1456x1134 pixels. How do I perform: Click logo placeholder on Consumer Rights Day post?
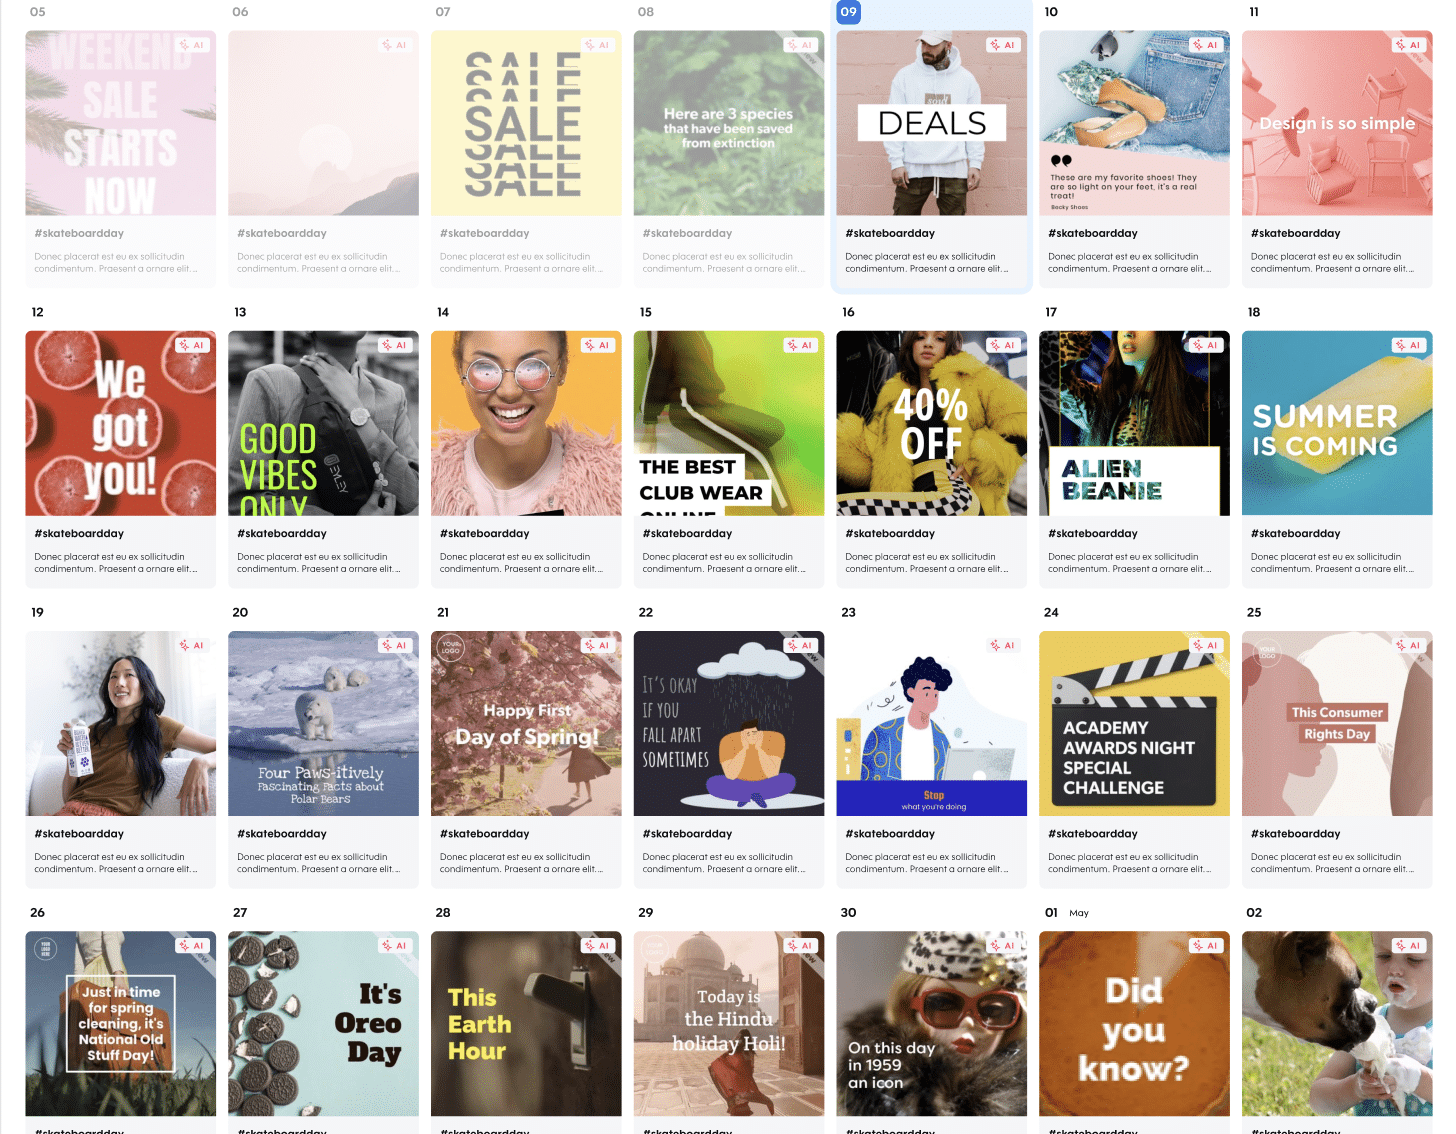click(1267, 653)
